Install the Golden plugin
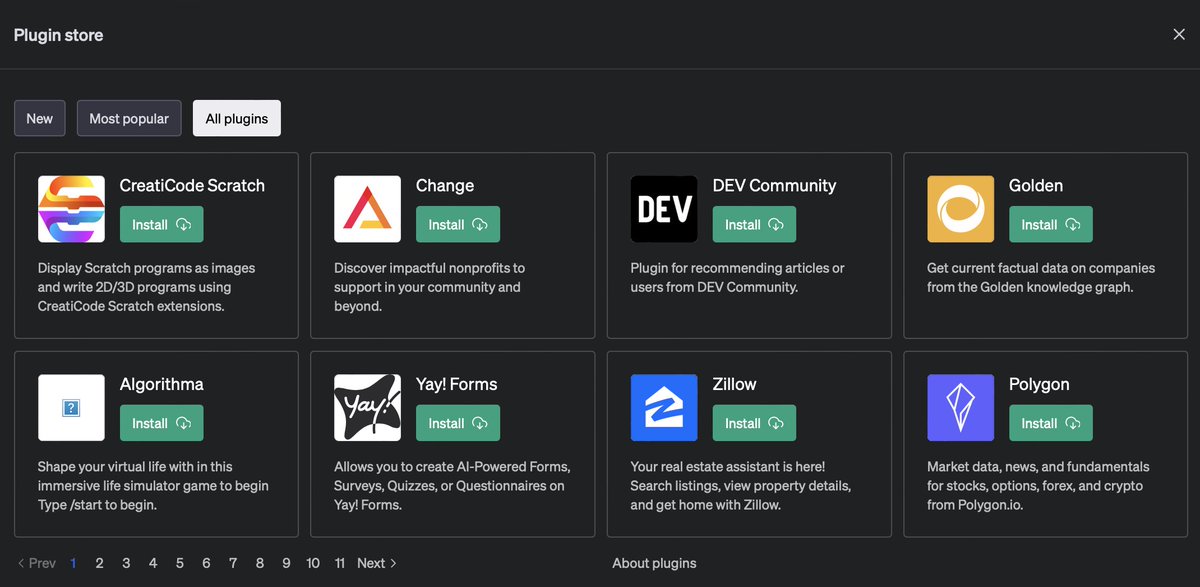This screenshot has width=1200, height=587. point(1050,224)
